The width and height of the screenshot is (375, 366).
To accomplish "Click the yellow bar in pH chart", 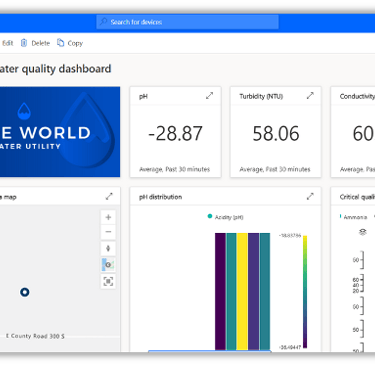I will click(242, 291).
